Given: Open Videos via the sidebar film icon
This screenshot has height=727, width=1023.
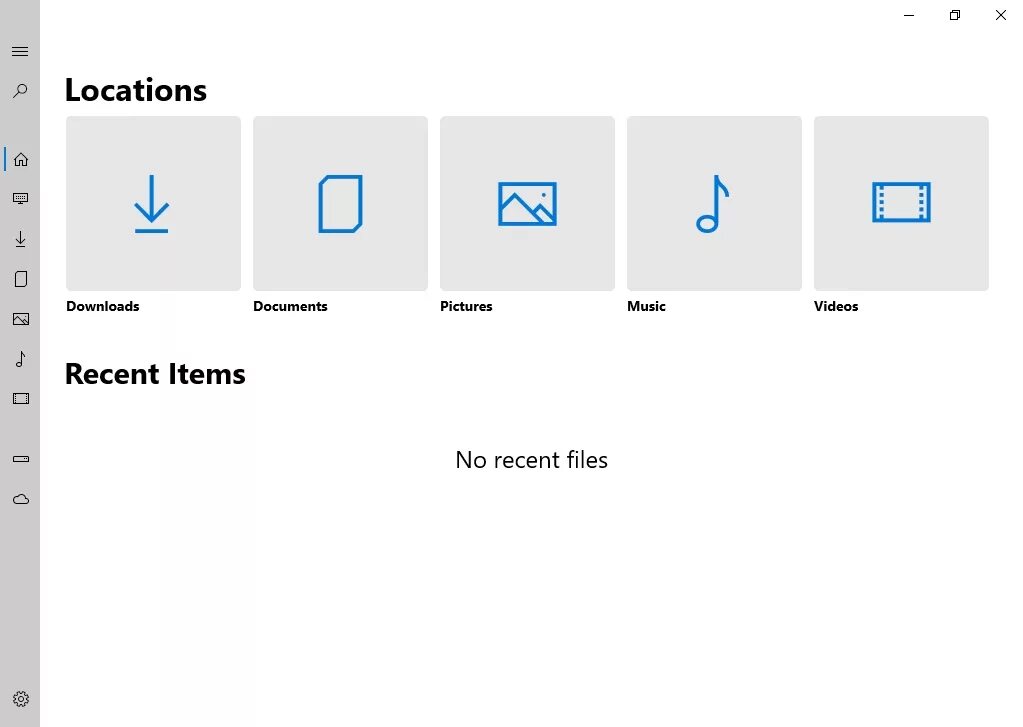Looking at the screenshot, I should 20,398.
